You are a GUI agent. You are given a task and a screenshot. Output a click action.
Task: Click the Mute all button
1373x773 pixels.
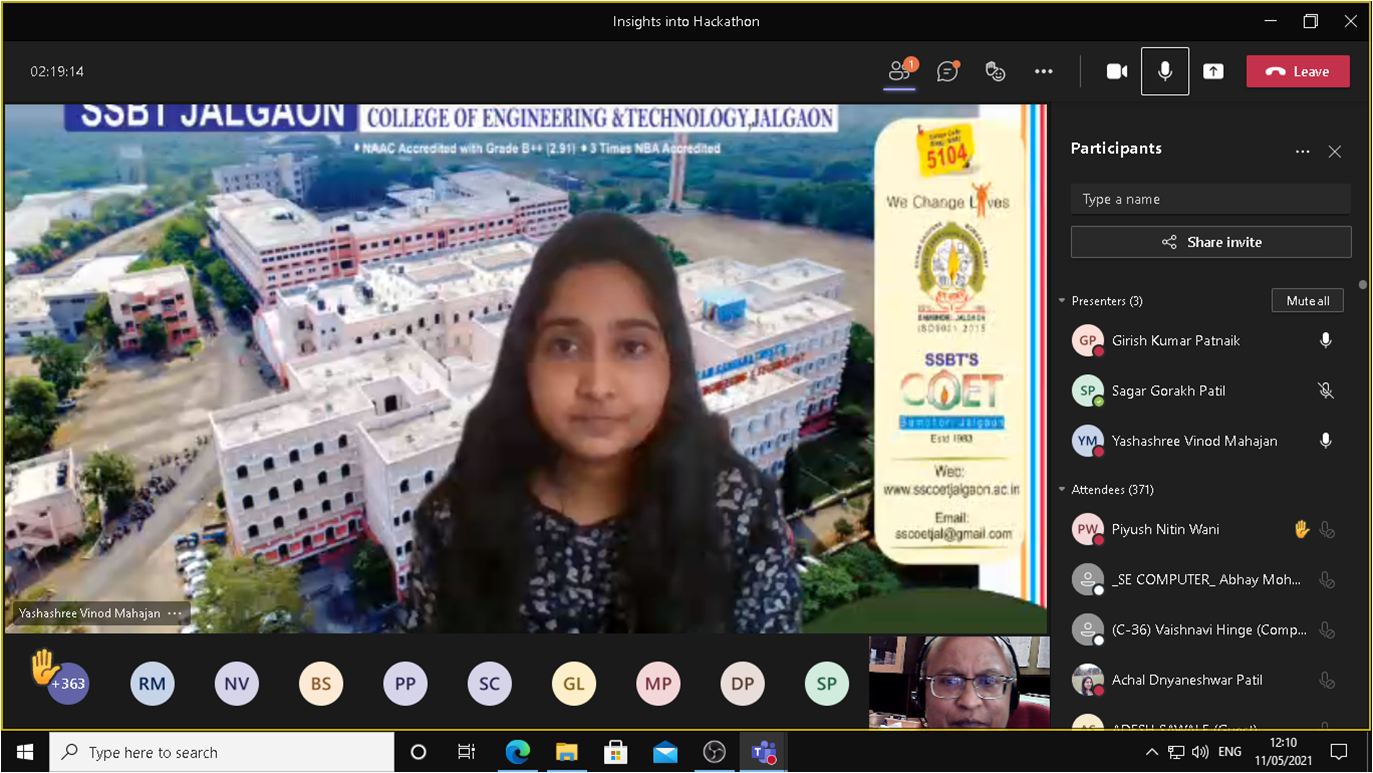pos(1308,301)
